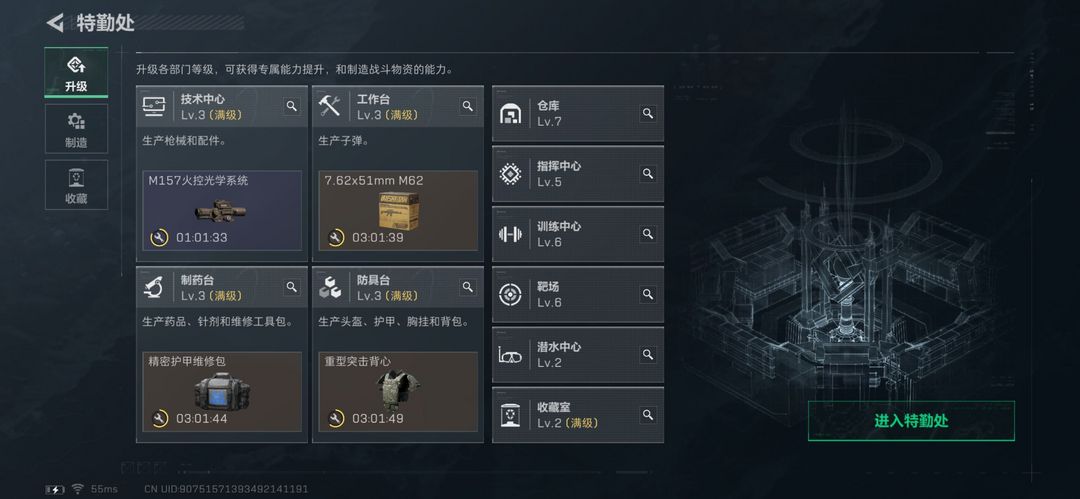The height and width of the screenshot is (499, 1080).
Task: Click 潜水中心 magnifier icon
Action: click(647, 354)
